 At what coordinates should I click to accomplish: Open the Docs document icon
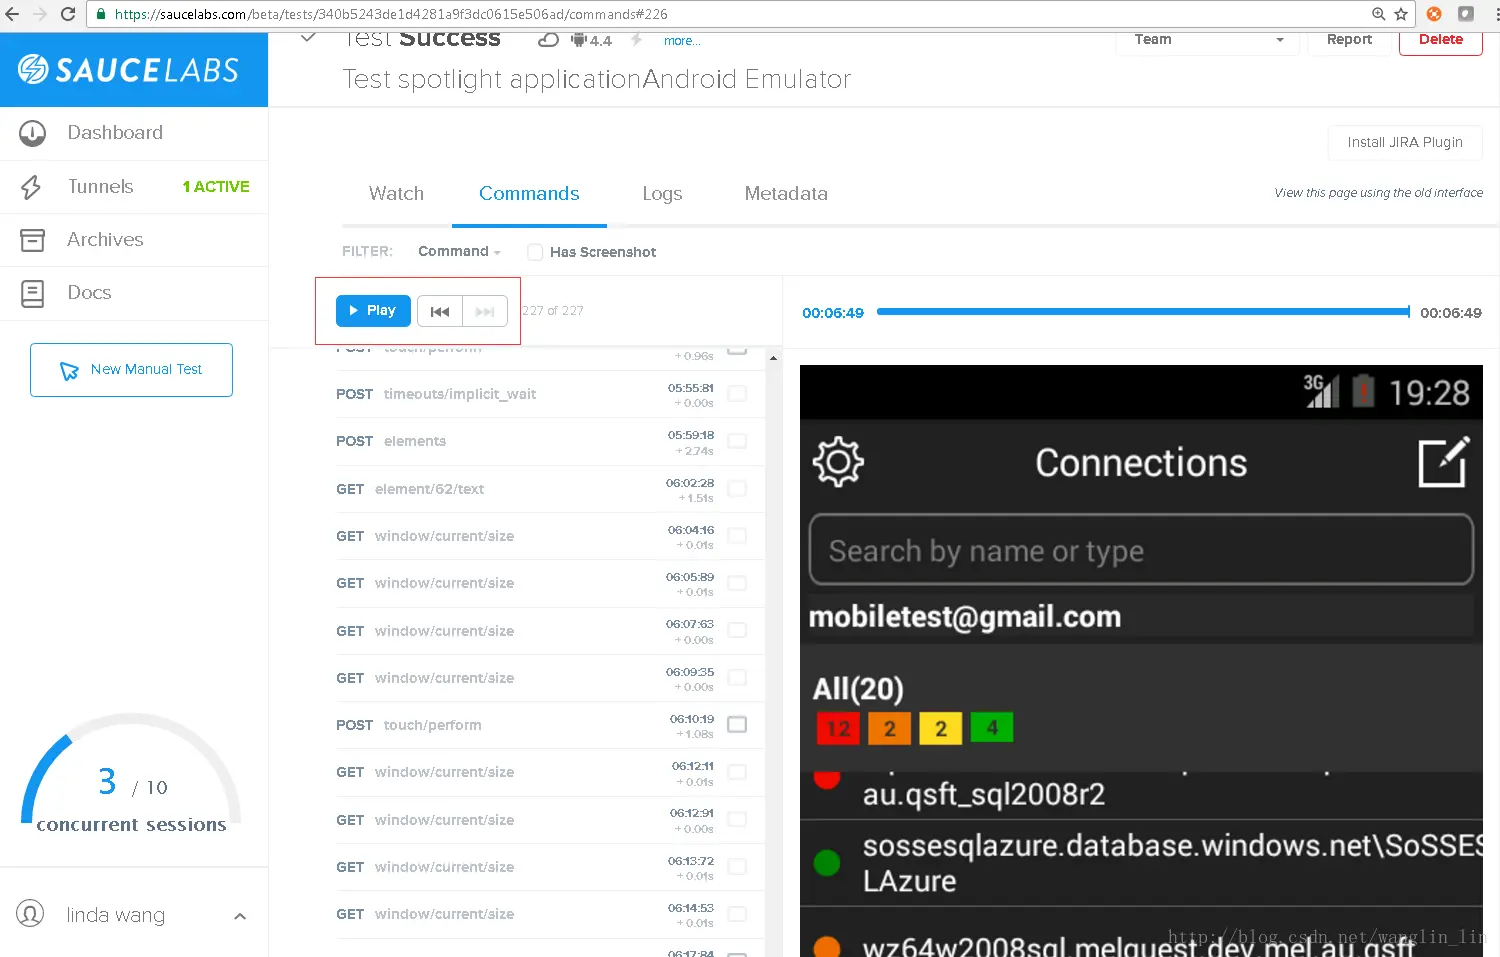32,293
